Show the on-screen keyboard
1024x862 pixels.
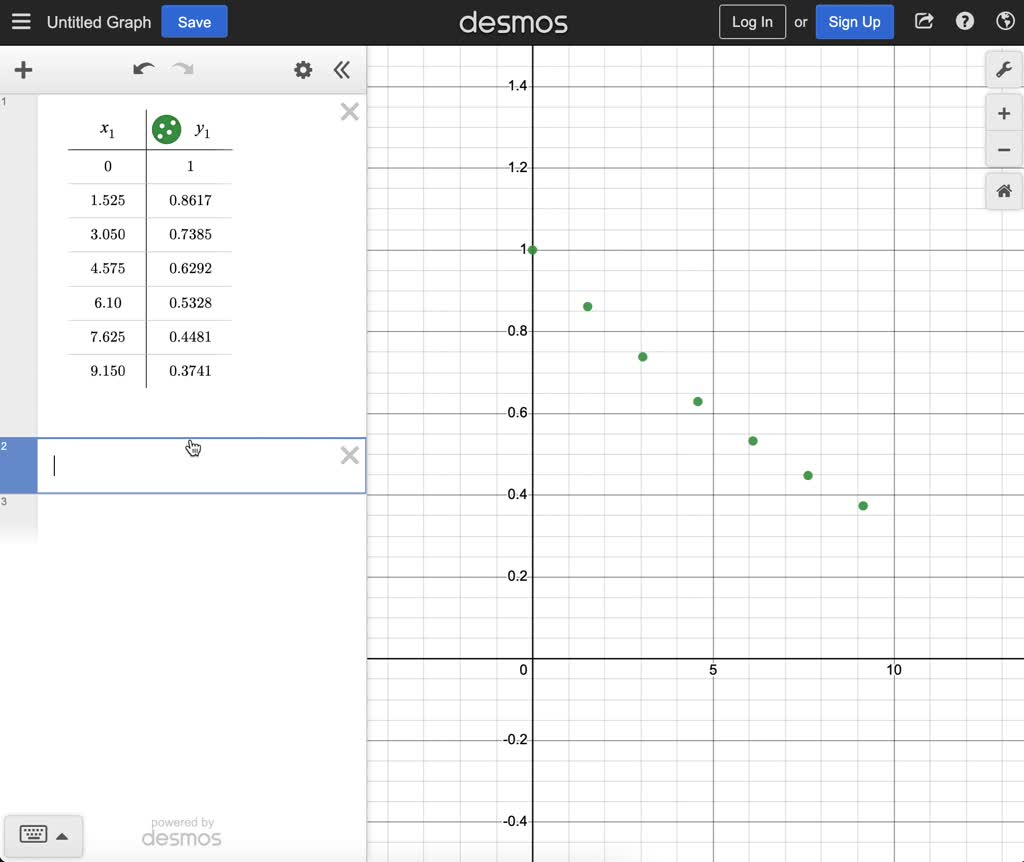coord(33,835)
